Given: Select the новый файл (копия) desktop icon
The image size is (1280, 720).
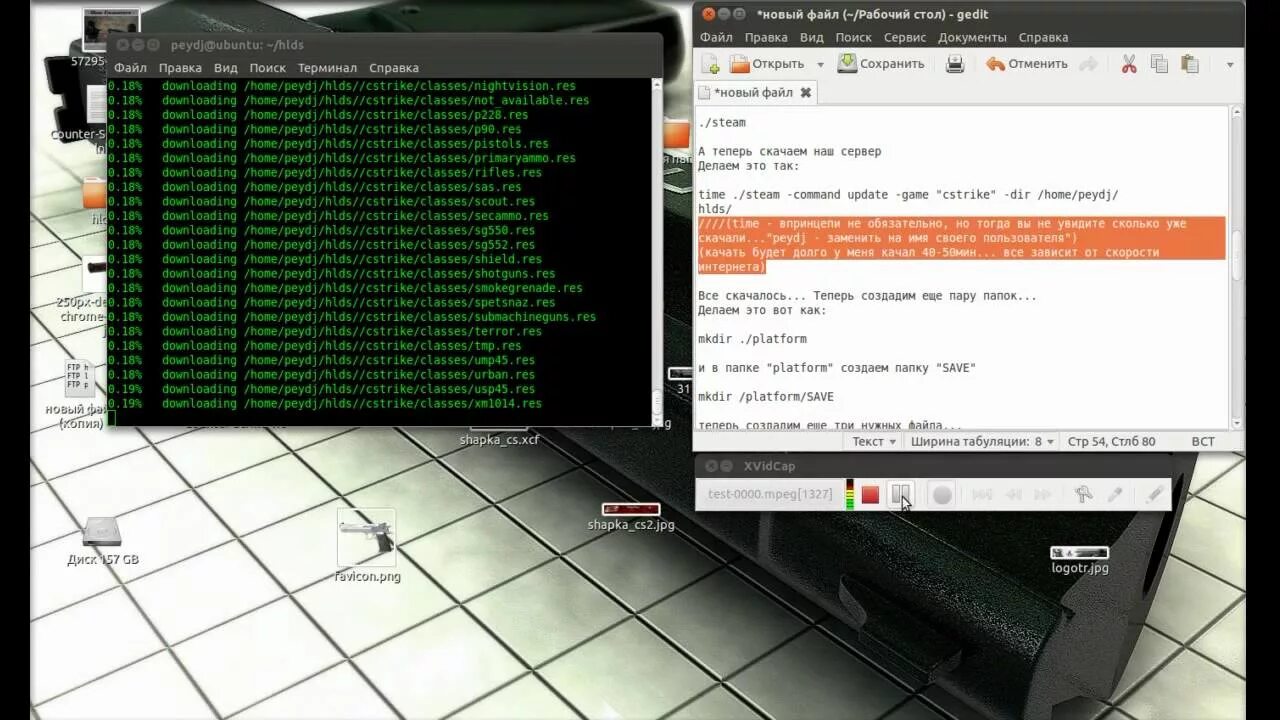Looking at the screenshot, I should (79, 395).
